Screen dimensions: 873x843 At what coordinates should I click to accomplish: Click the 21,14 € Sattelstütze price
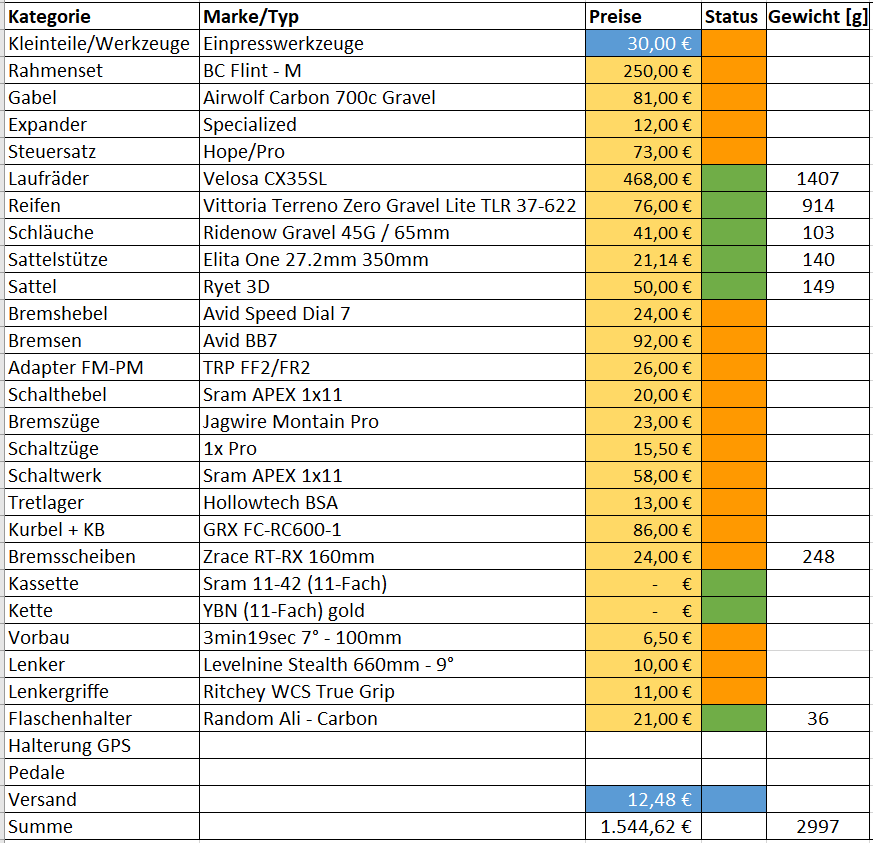click(x=643, y=259)
